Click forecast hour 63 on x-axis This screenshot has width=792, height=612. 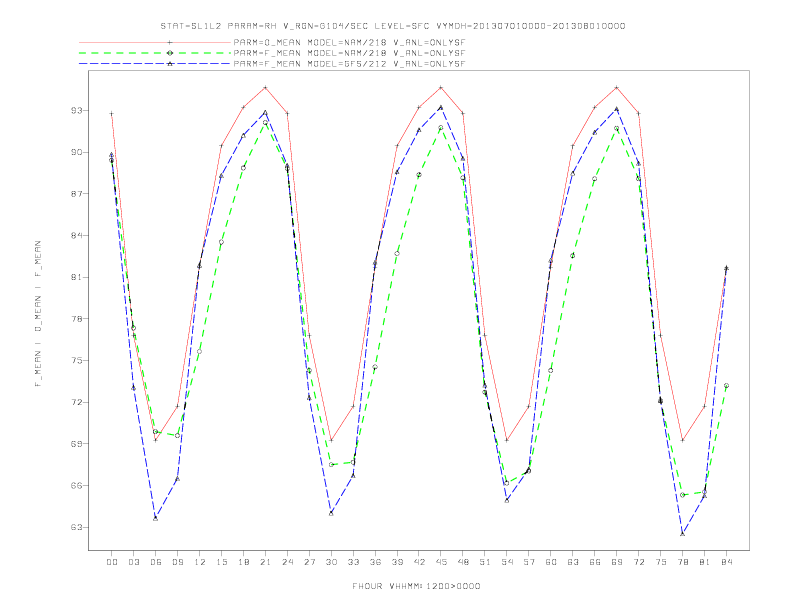click(573, 562)
